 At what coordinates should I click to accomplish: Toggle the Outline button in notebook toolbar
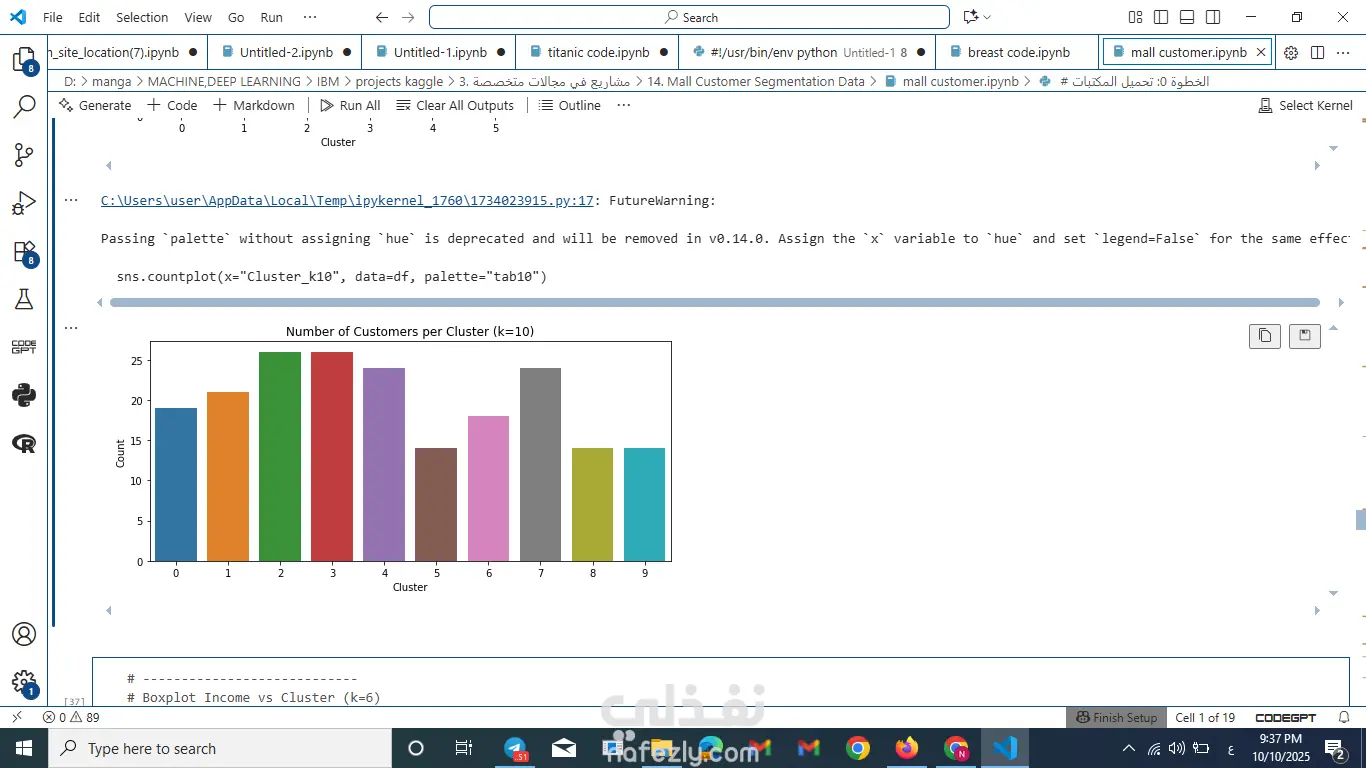click(x=570, y=105)
